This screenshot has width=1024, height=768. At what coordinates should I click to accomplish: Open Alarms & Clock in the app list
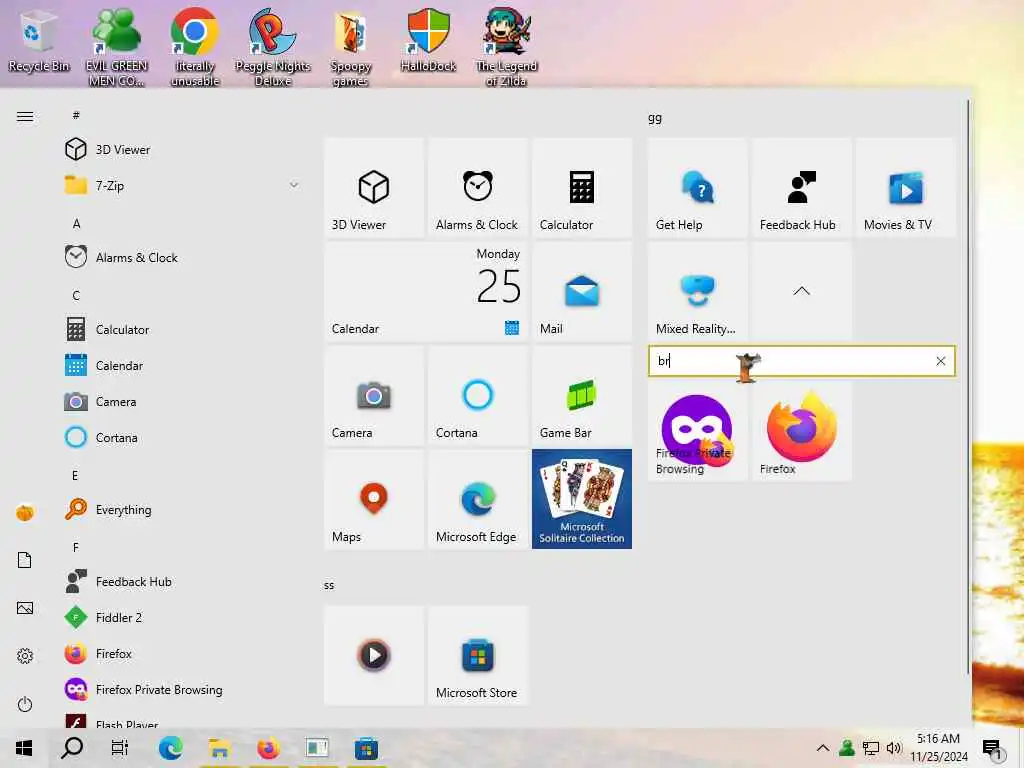(x=182, y=257)
